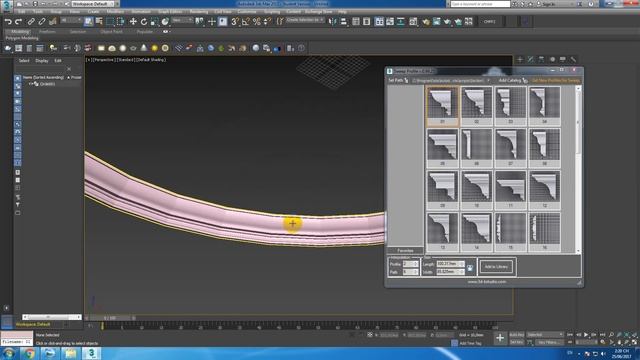Open the Modifiers menu

tap(116, 12)
